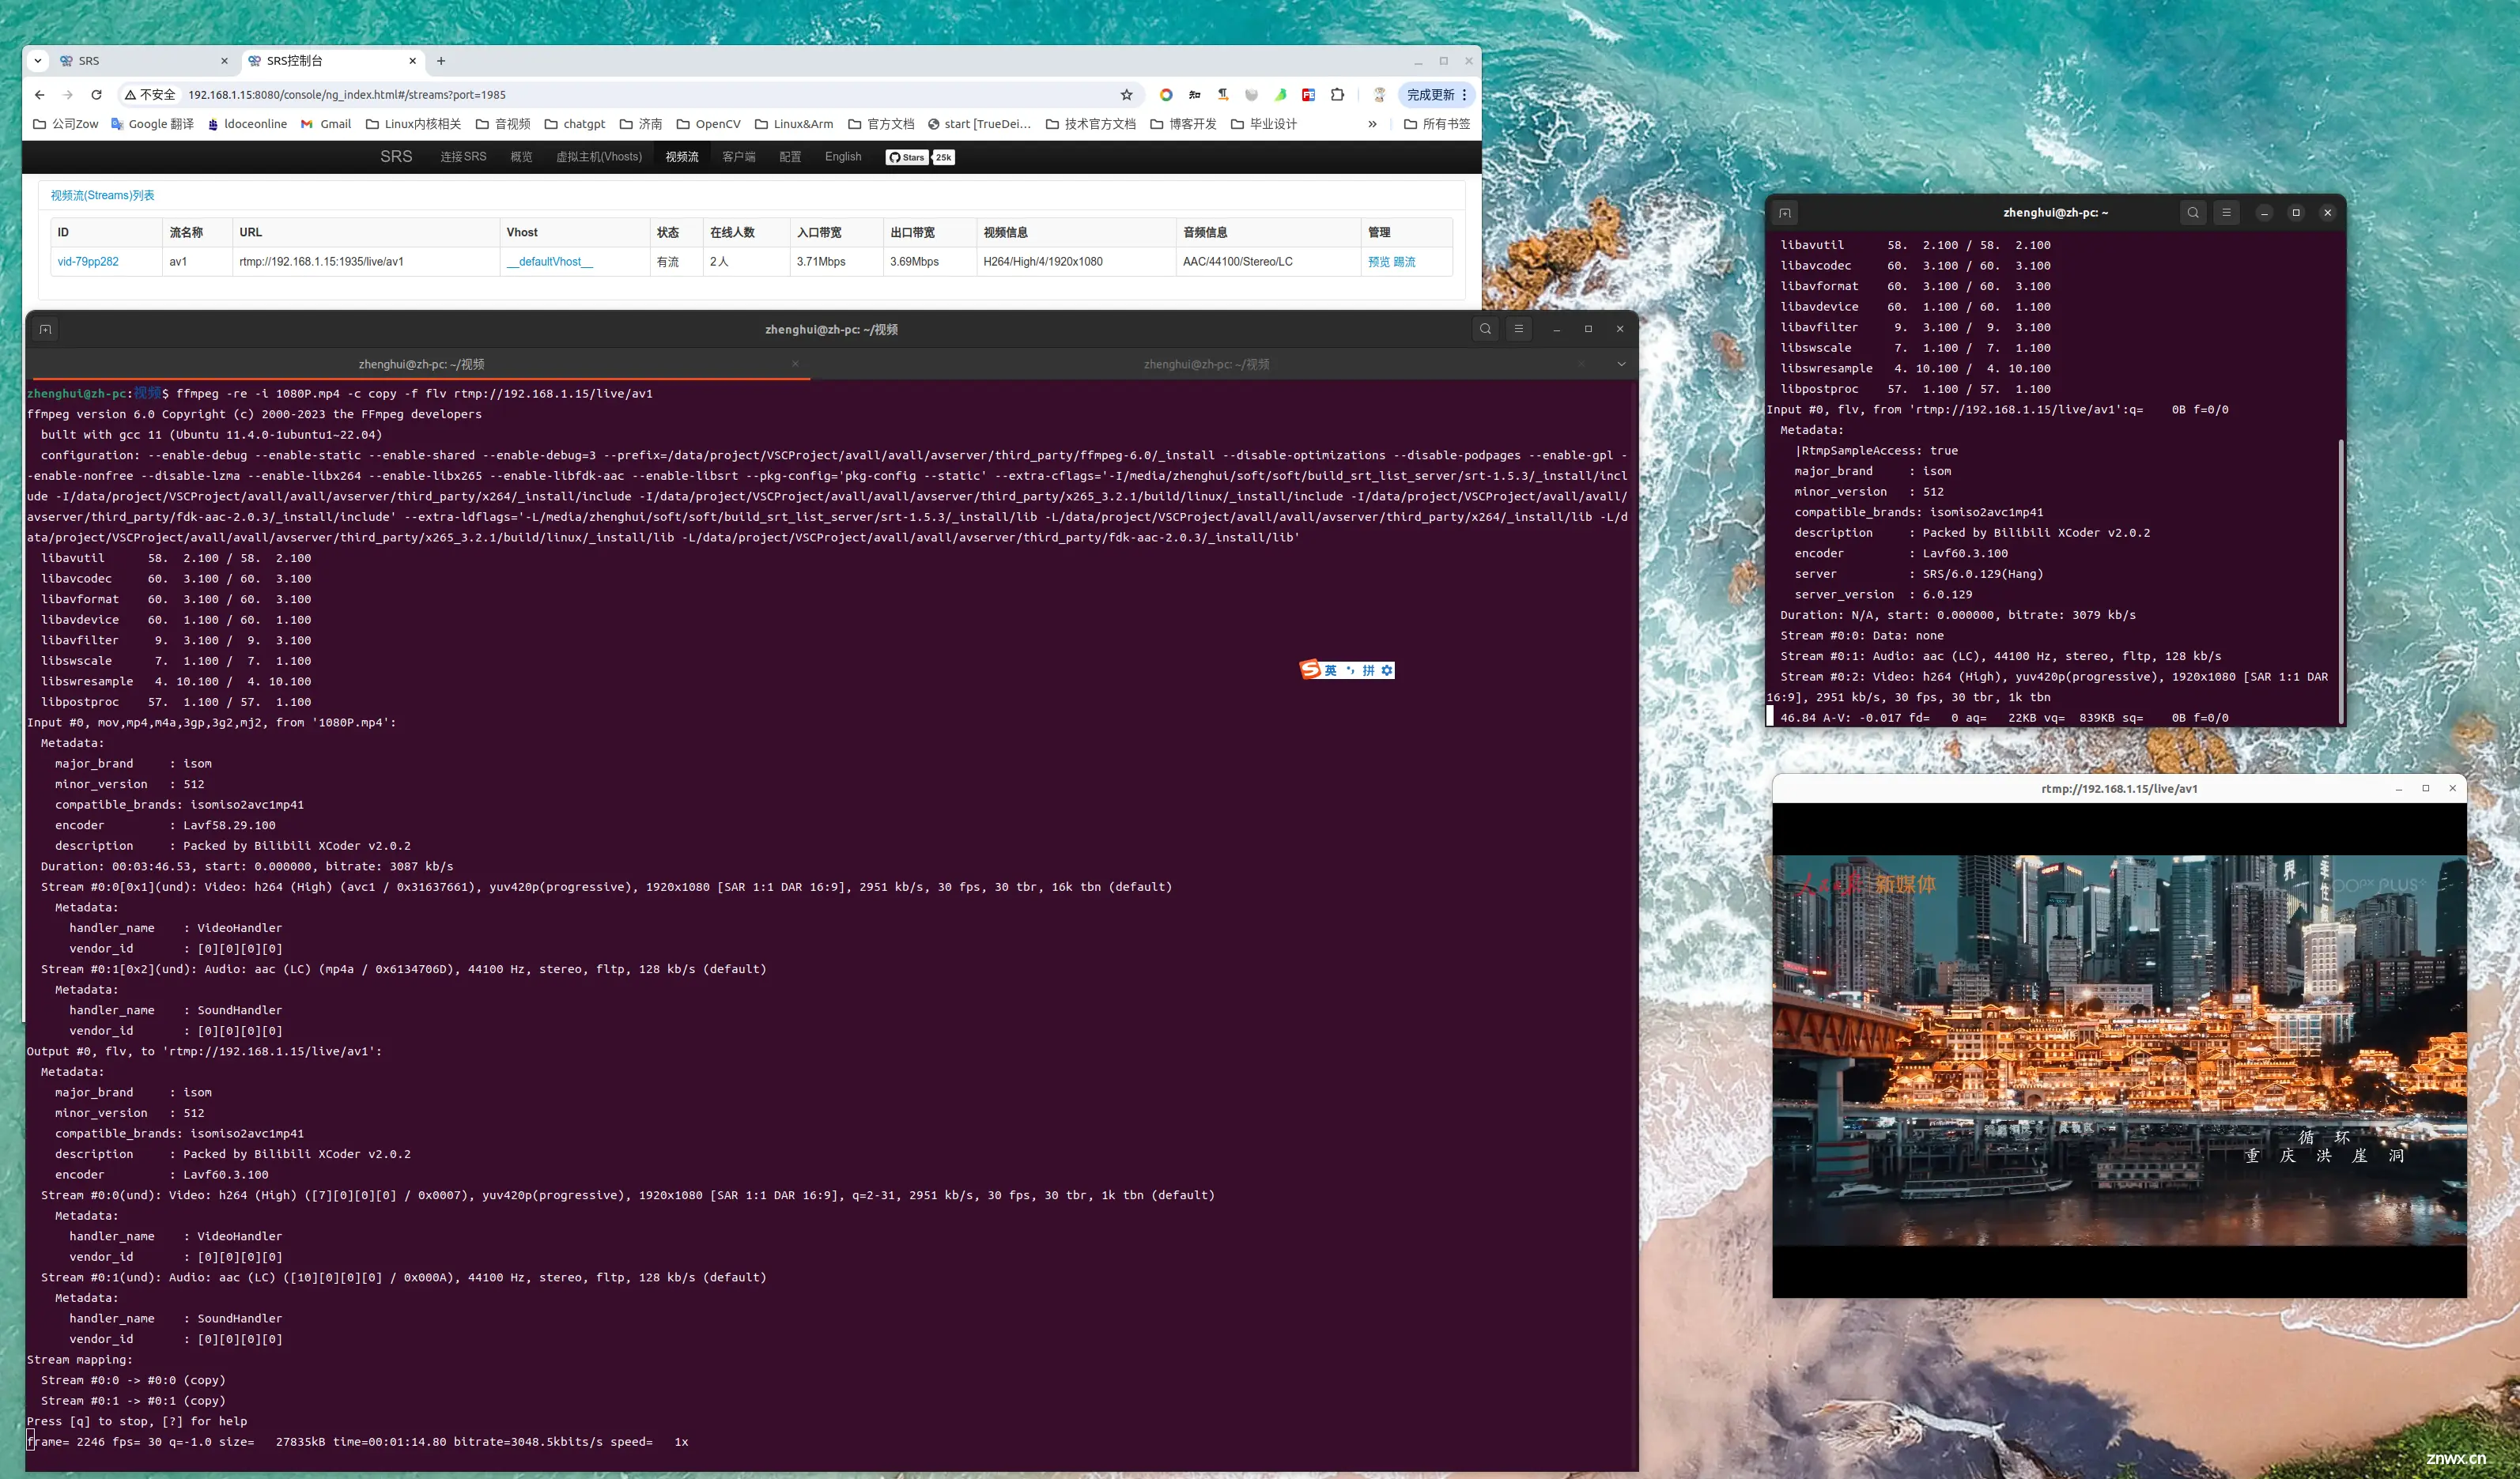
Task: Open the __defaultVhost__ link
Action: 550,262
